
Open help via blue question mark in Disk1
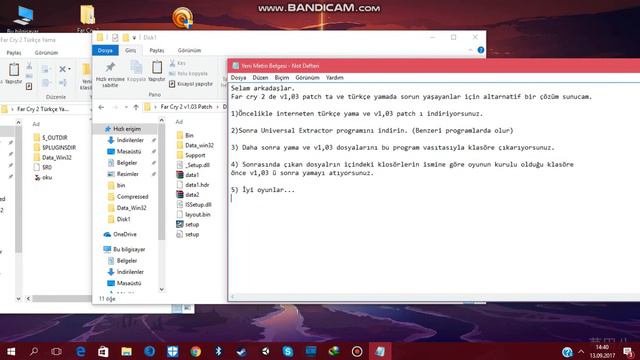481,50
